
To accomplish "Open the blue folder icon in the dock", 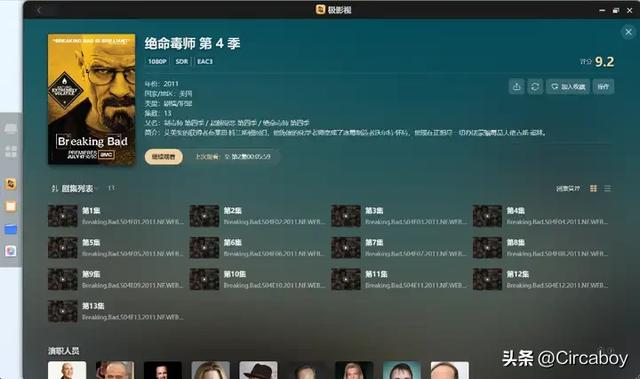I will [11, 229].
